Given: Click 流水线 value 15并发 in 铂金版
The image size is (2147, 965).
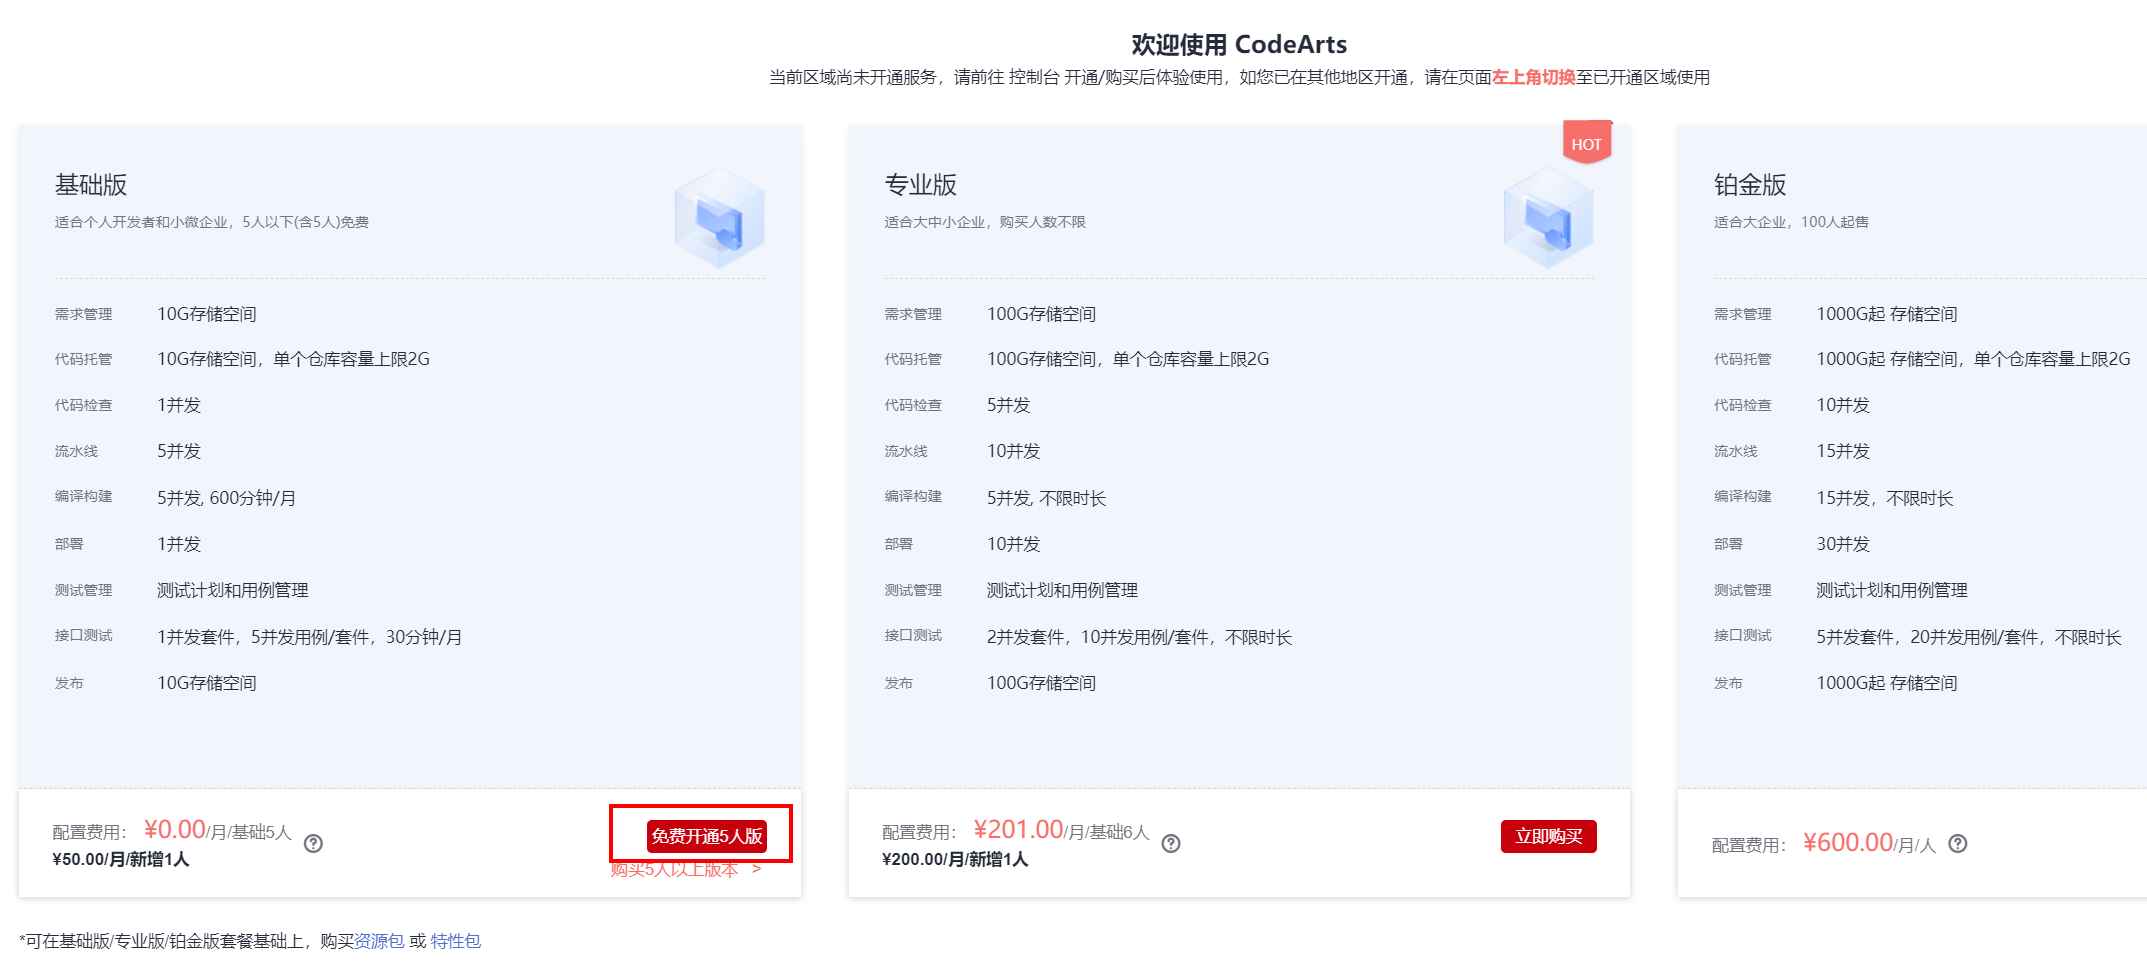Looking at the screenshot, I should 1843,451.
